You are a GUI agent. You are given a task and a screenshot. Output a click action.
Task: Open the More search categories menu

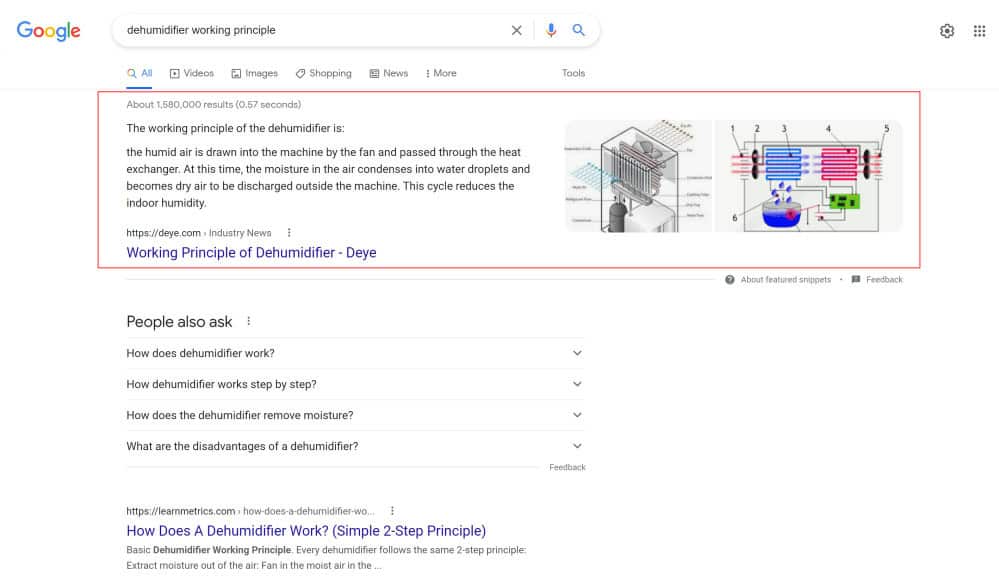(x=441, y=73)
